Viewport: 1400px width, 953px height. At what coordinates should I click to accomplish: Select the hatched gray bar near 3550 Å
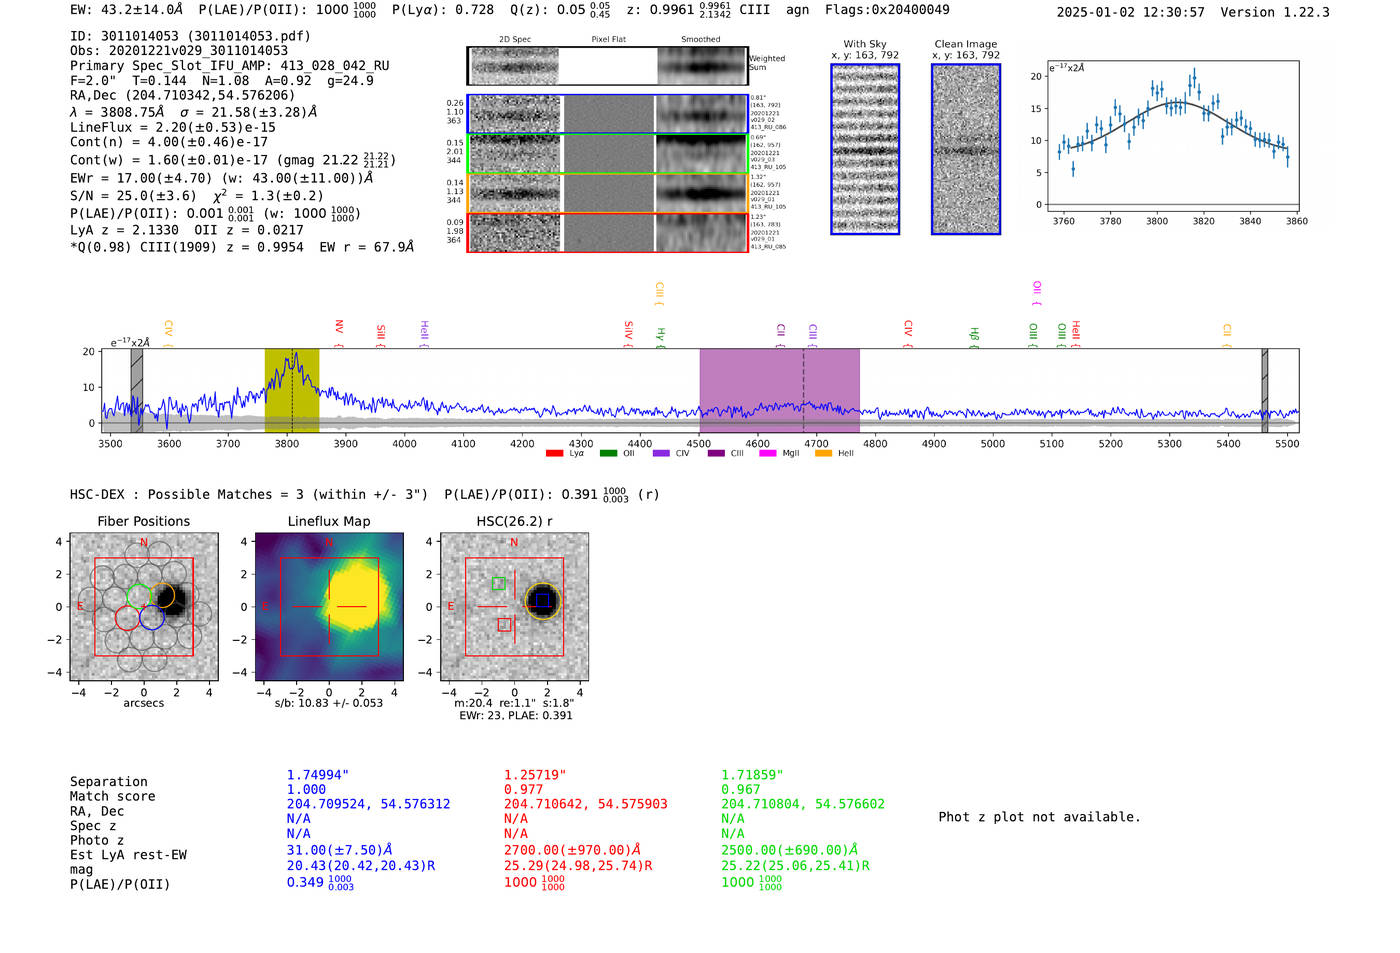point(137,390)
